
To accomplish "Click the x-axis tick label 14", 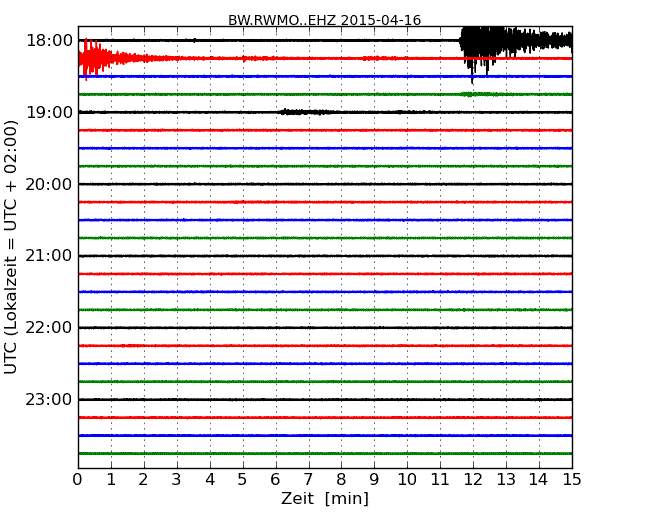I will (538, 480).
